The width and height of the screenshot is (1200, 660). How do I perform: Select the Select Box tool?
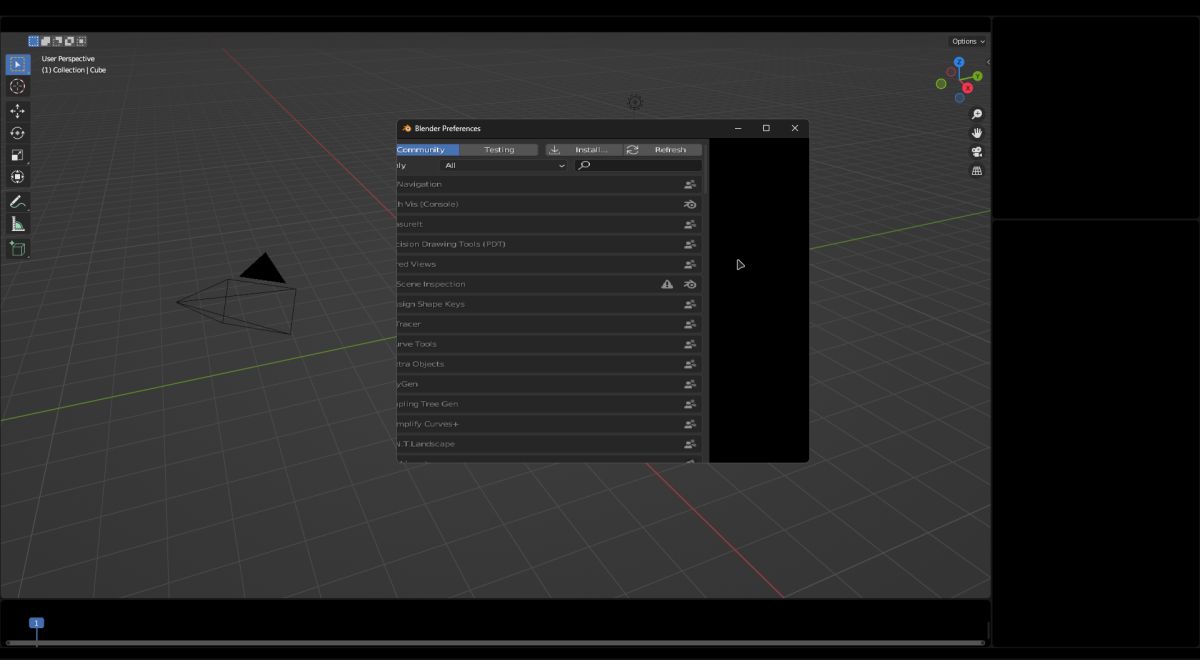[x=17, y=65]
